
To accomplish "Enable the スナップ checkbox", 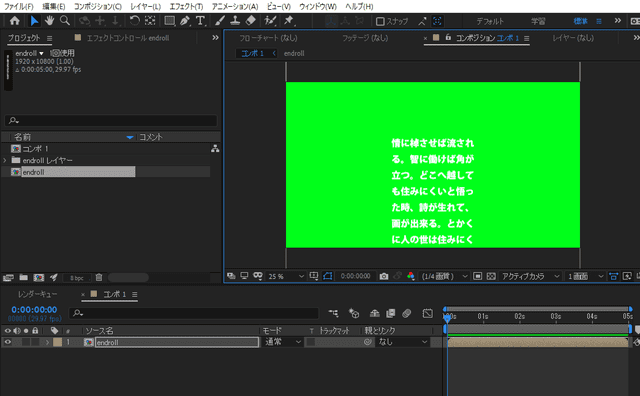I will [x=380, y=21].
